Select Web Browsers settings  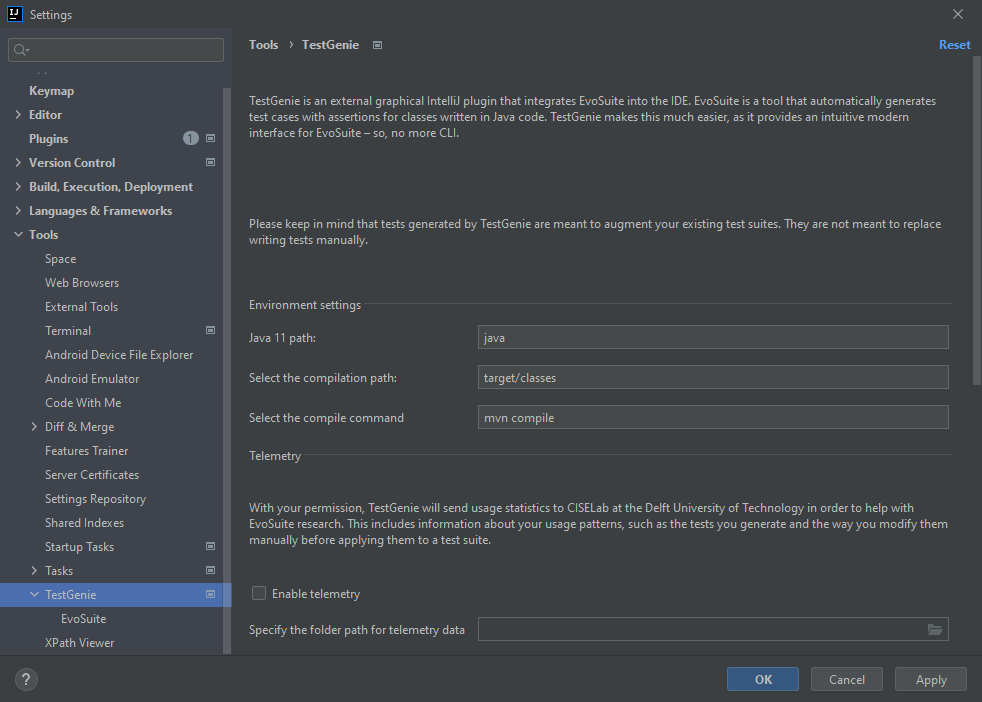tap(82, 282)
